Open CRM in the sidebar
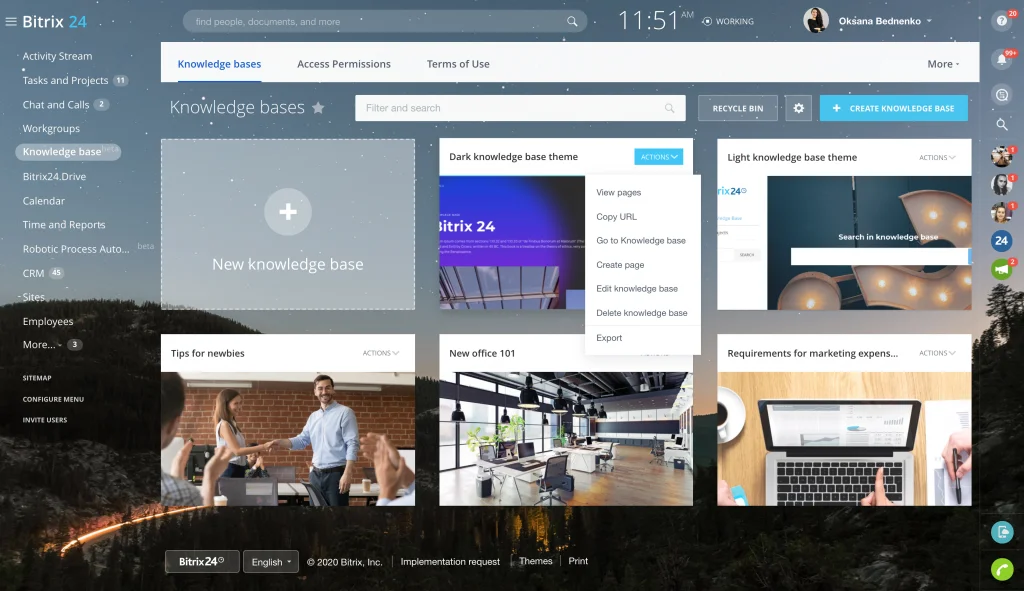Viewport: 1024px width, 591px height. pyautogui.click(x=33, y=273)
